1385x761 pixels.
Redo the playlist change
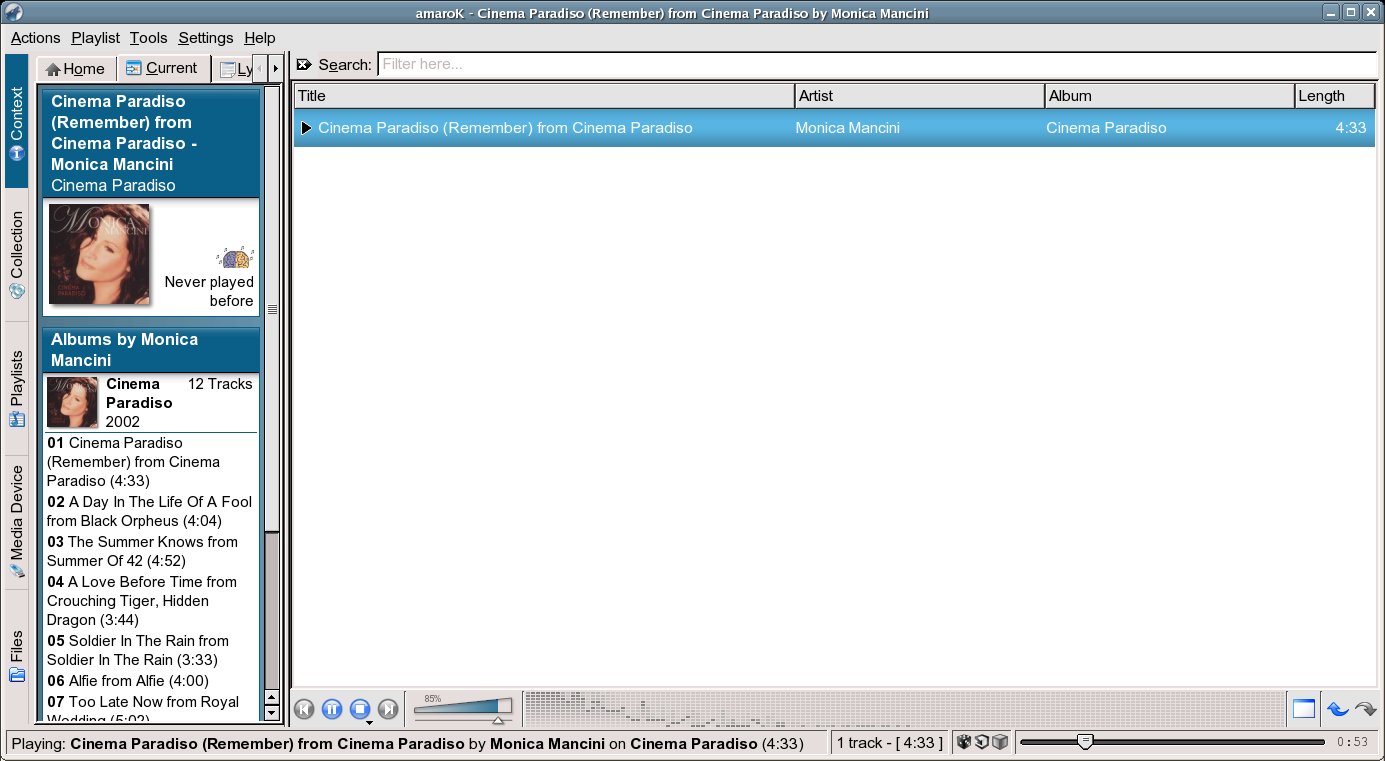pos(1365,709)
